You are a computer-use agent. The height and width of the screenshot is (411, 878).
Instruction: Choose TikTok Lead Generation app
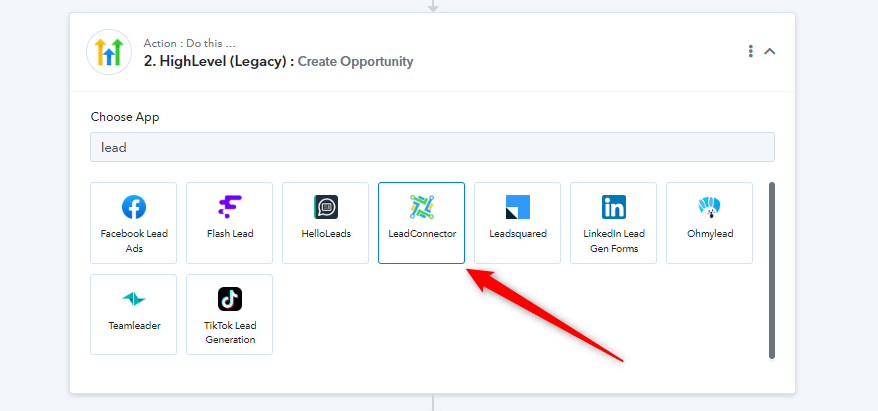click(230, 314)
